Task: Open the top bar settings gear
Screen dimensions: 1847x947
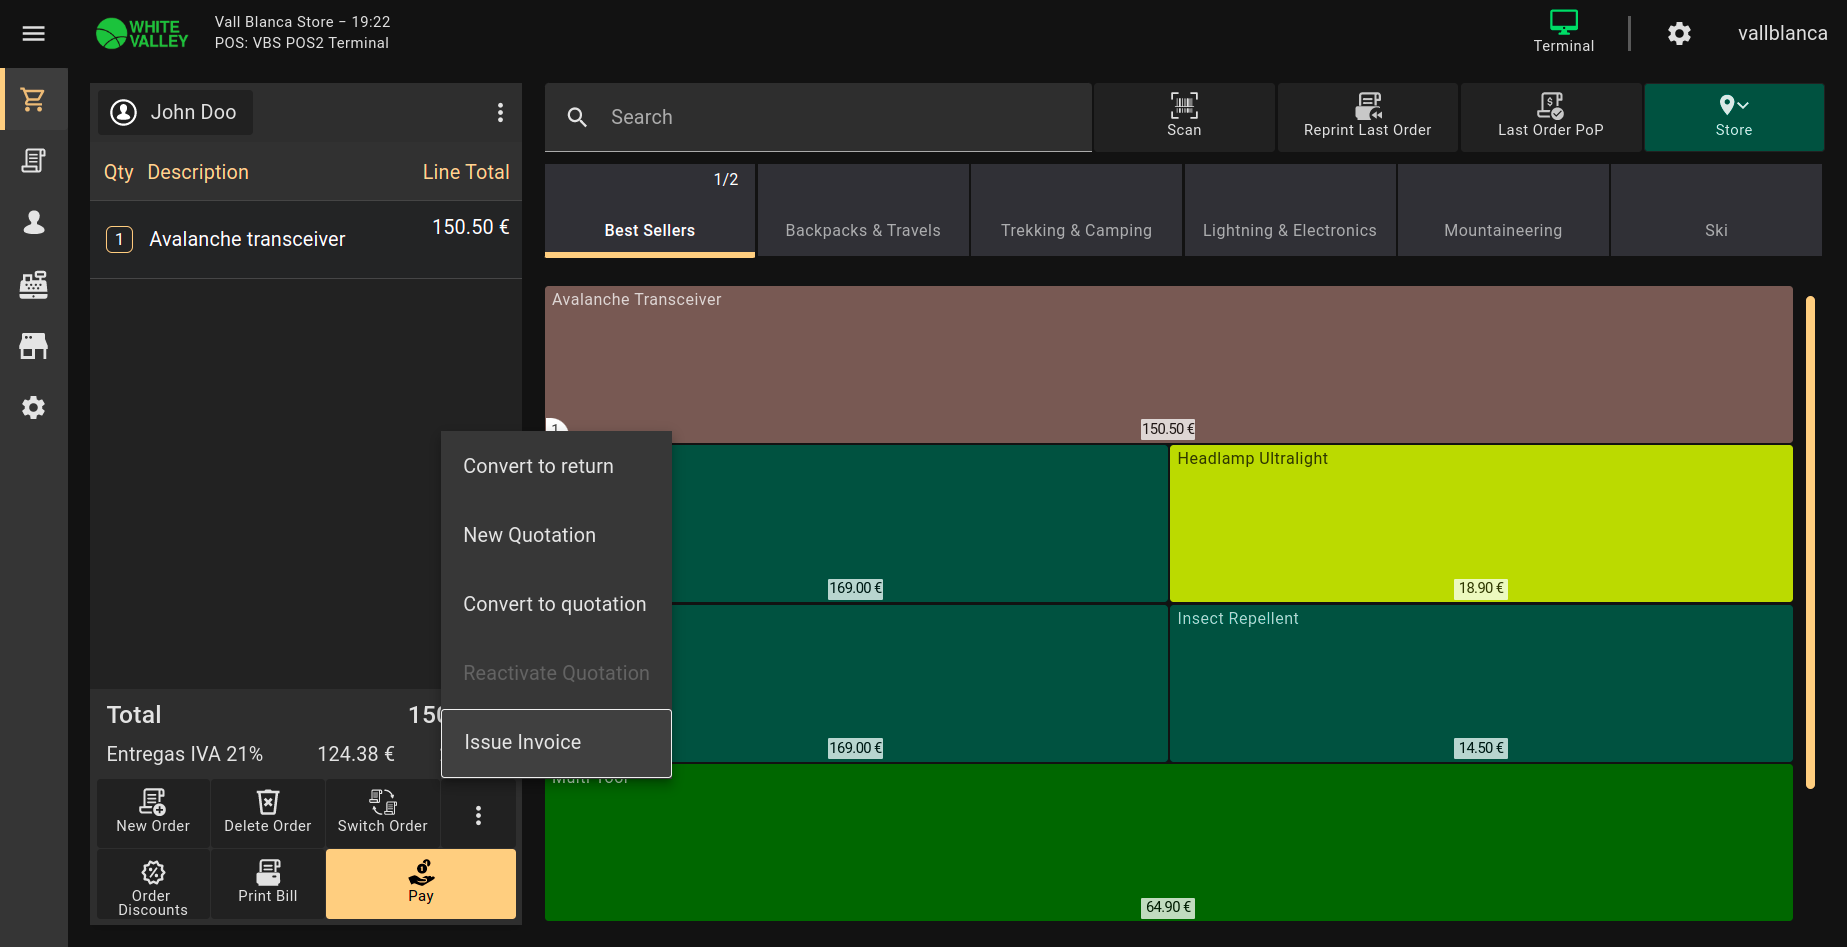Action: (1679, 34)
